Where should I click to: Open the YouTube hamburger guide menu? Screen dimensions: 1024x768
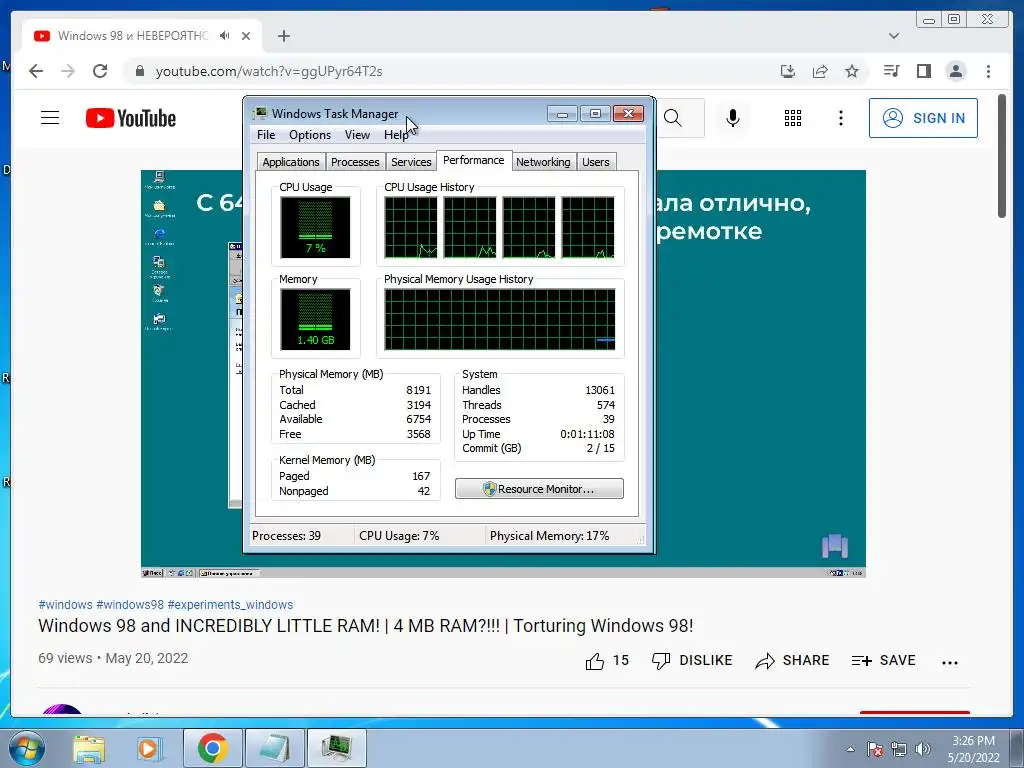click(x=50, y=118)
